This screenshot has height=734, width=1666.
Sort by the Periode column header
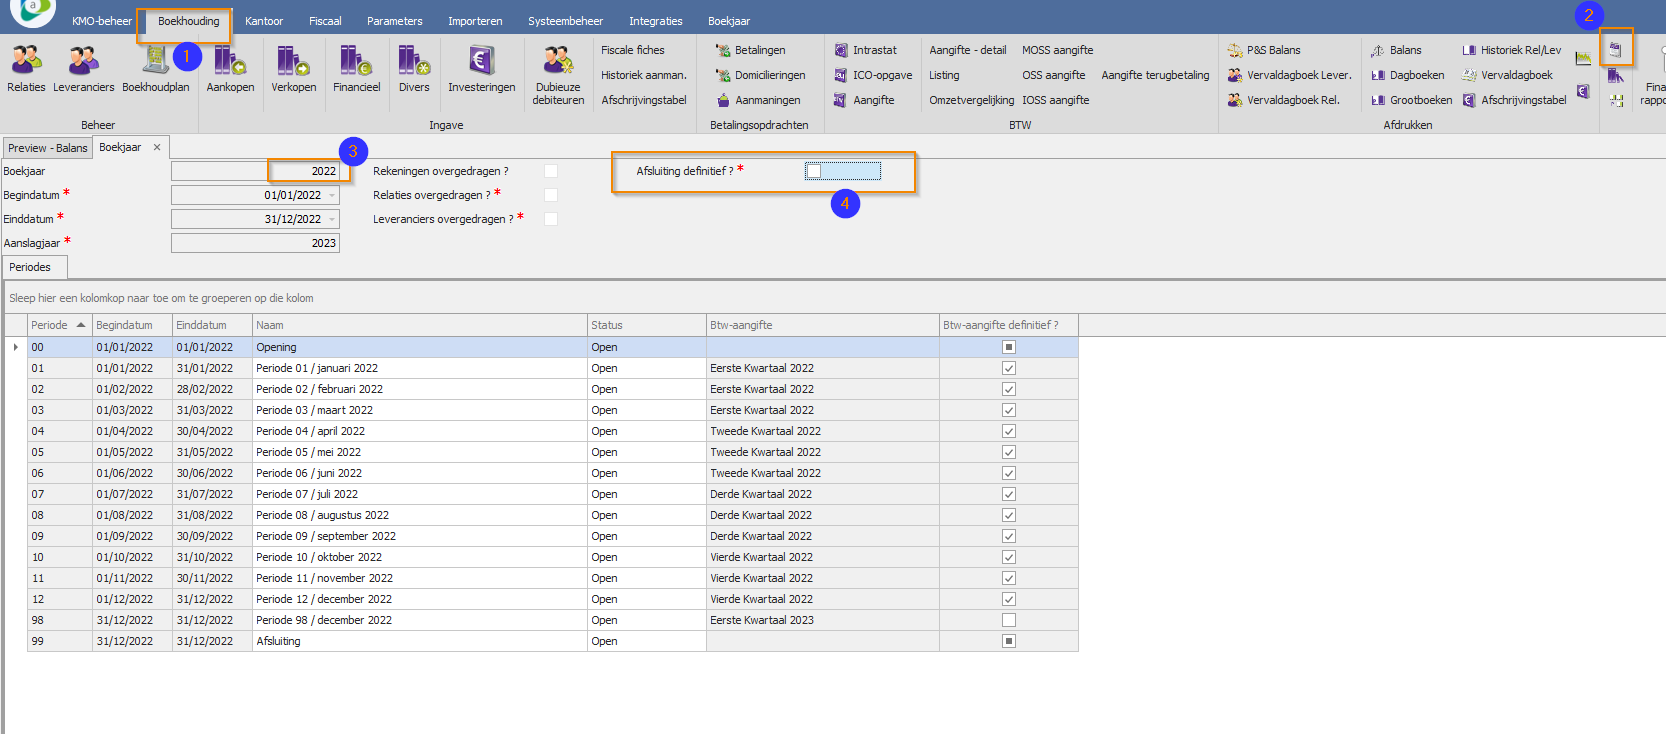pyautogui.click(x=50, y=325)
